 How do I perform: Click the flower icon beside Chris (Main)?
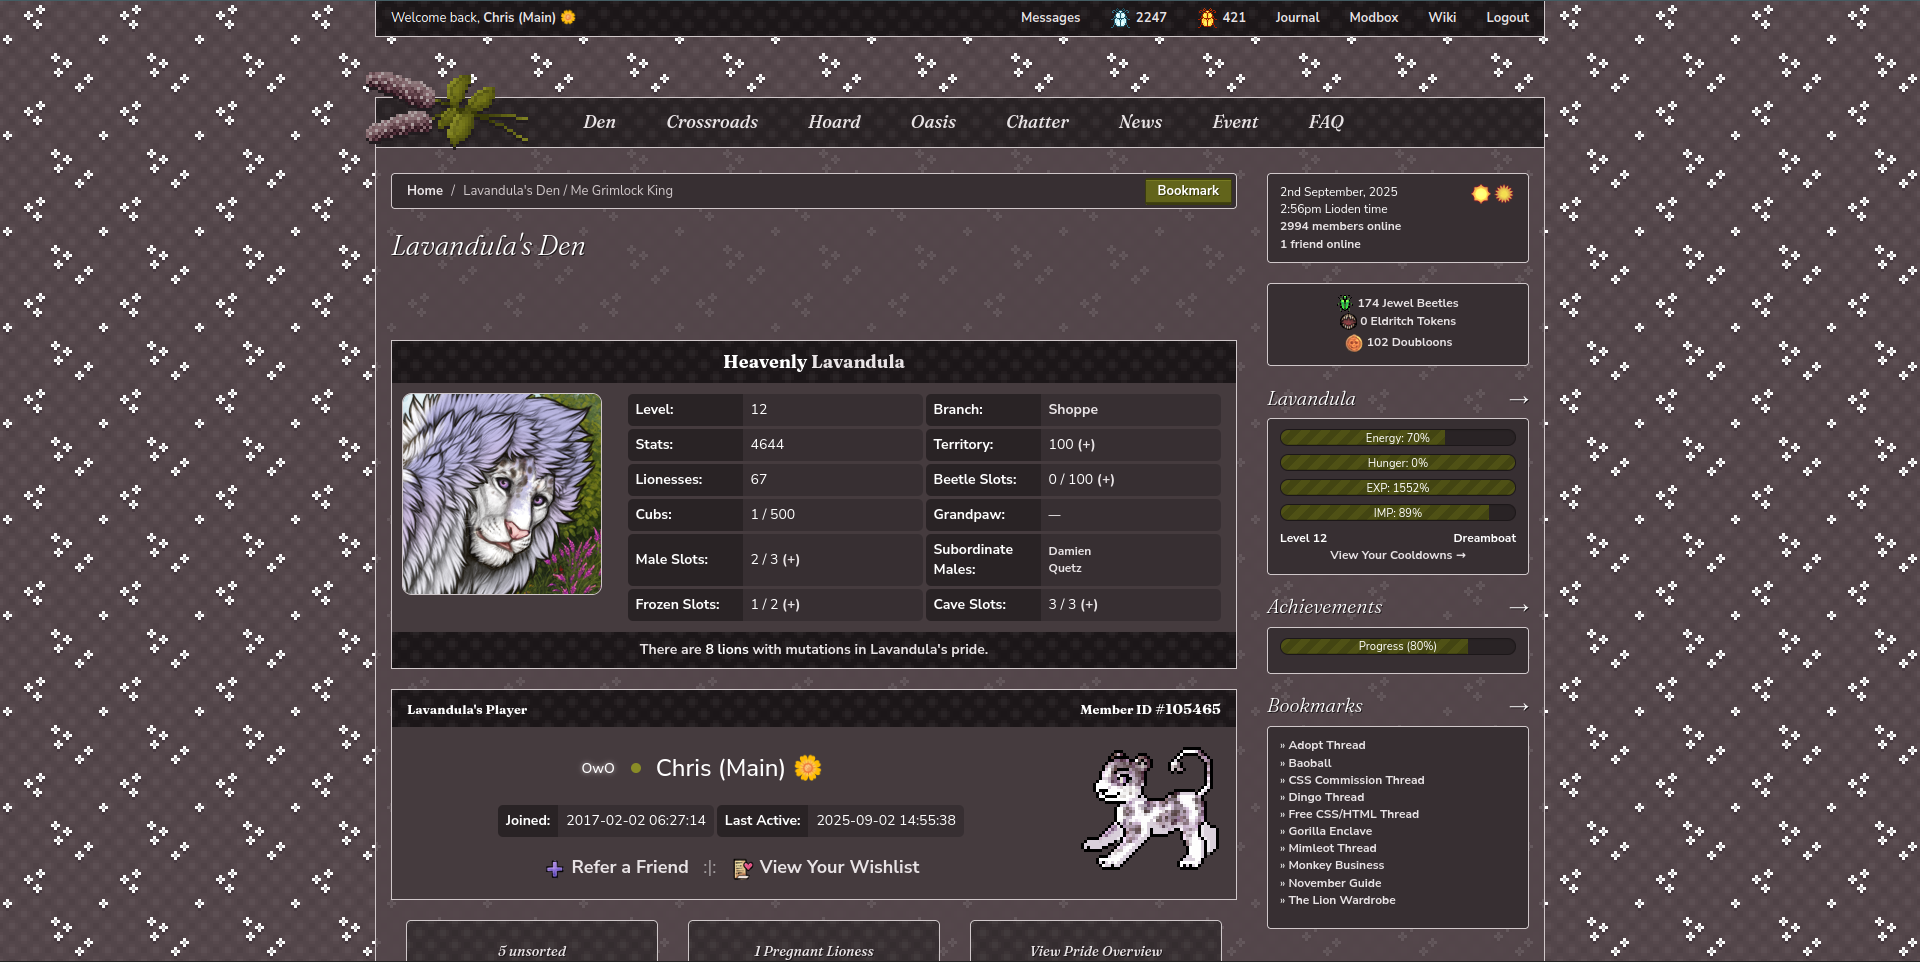coord(808,768)
